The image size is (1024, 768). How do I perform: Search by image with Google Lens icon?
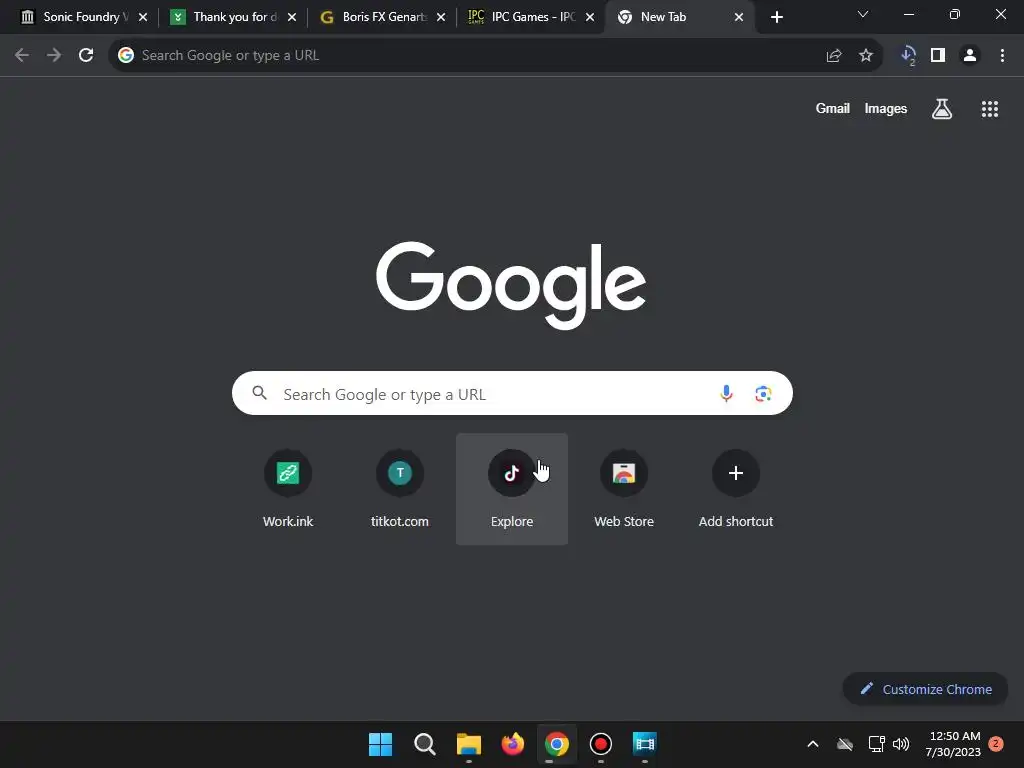tap(763, 394)
